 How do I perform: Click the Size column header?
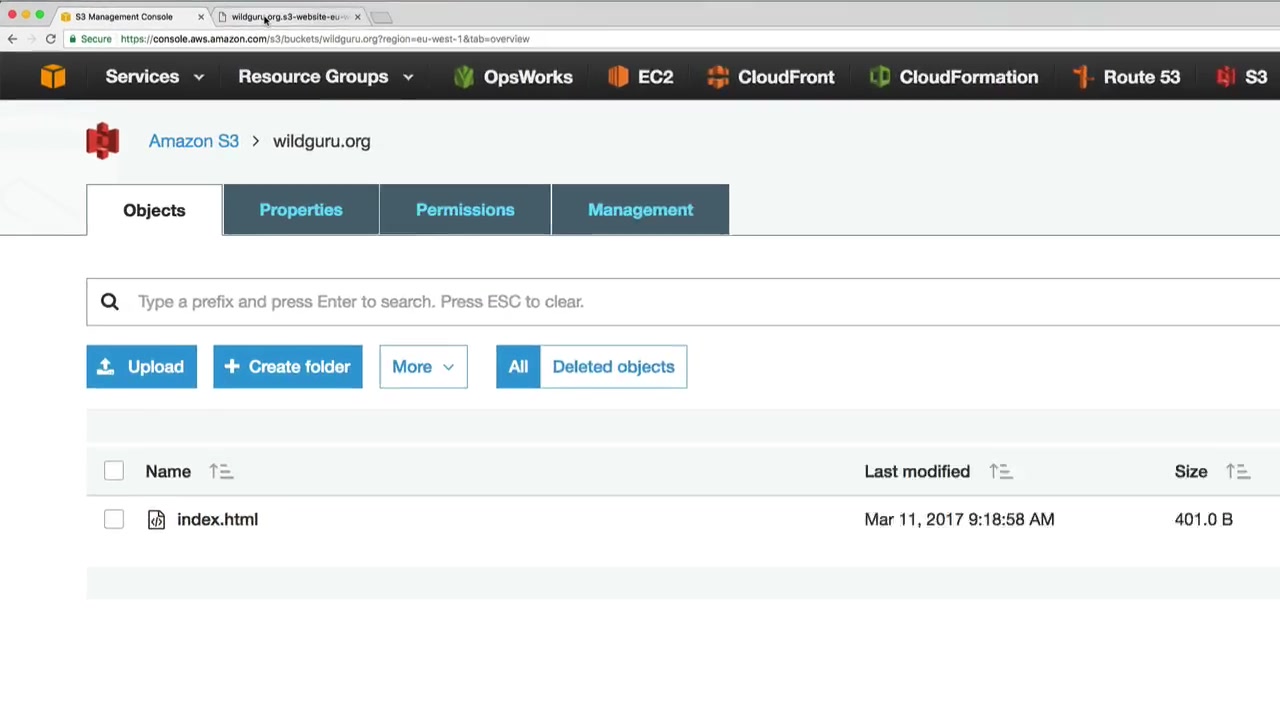pyautogui.click(x=1191, y=472)
